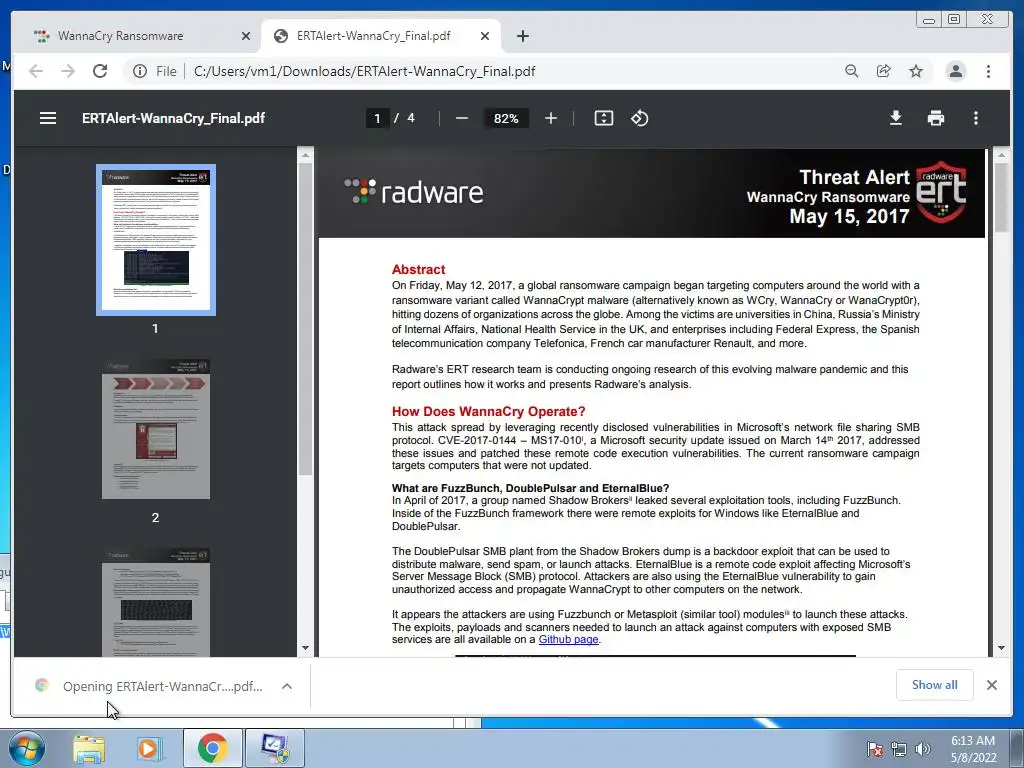This screenshot has width=1024, height=768.
Task: Open the Chrome profile avatar
Action: (955, 71)
